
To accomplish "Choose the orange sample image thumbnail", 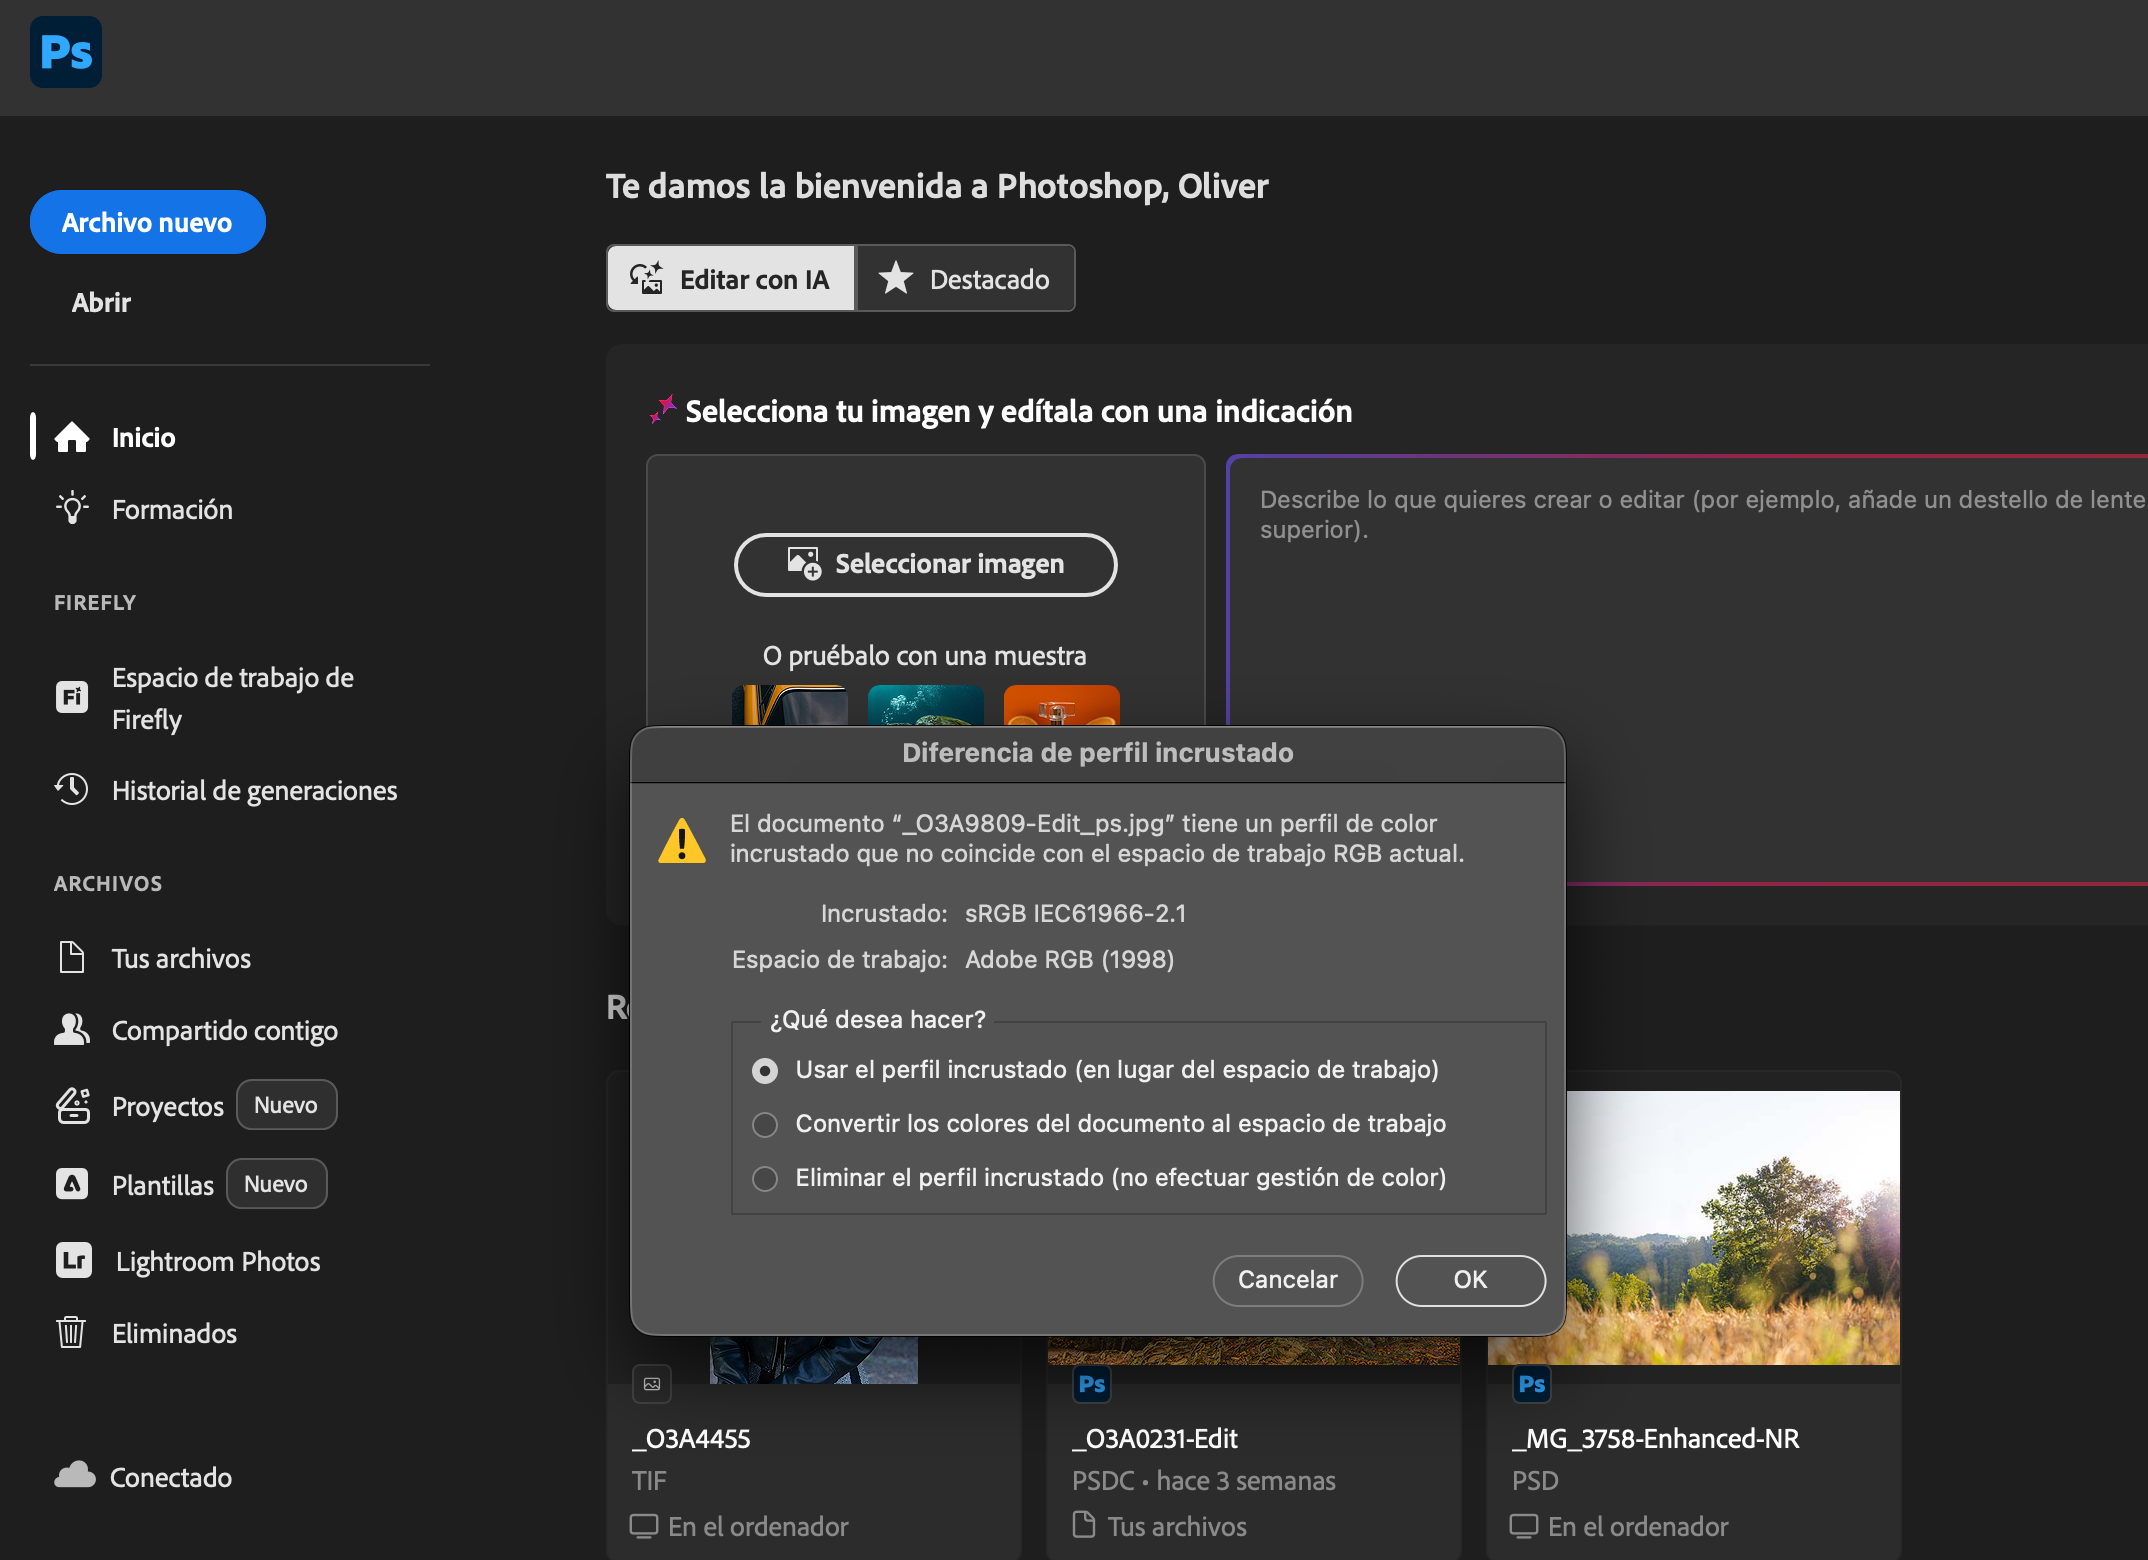I will 1062,706.
